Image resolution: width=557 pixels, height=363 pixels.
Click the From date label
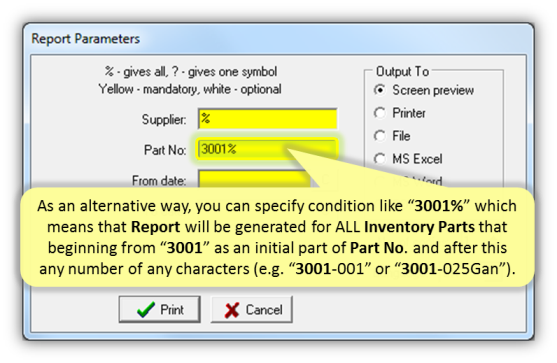click(159, 180)
